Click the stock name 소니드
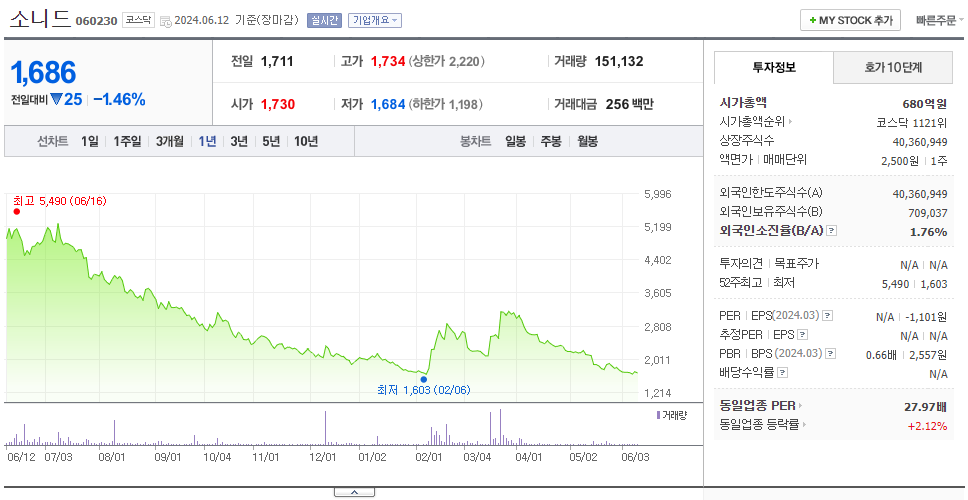This screenshot has height=500, width=968. (40, 20)
